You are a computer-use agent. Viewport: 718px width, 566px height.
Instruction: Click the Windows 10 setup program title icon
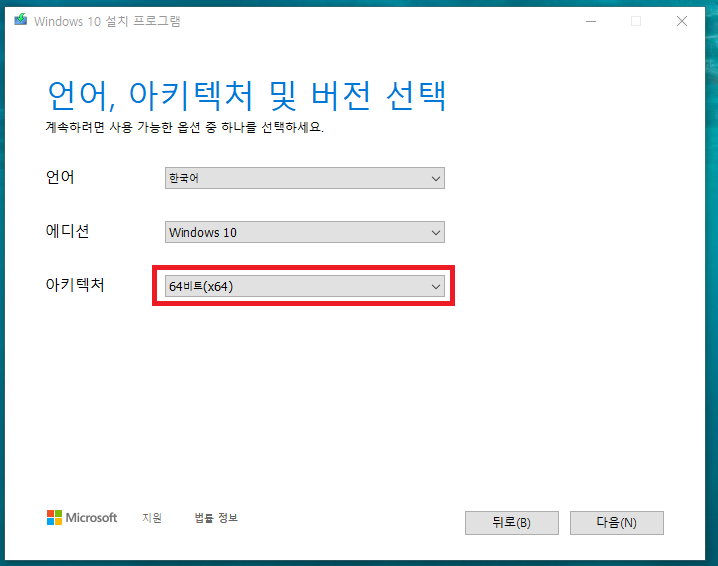point(21,20)
